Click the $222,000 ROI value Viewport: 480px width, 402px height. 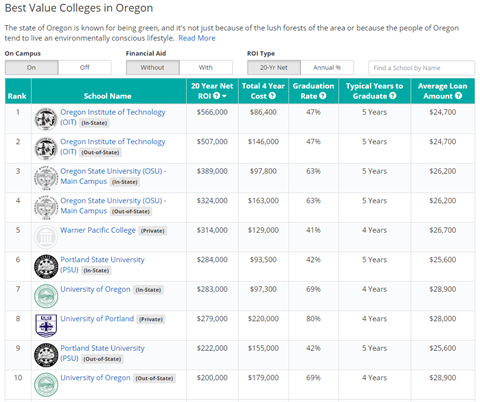click(x=212, y=348)
